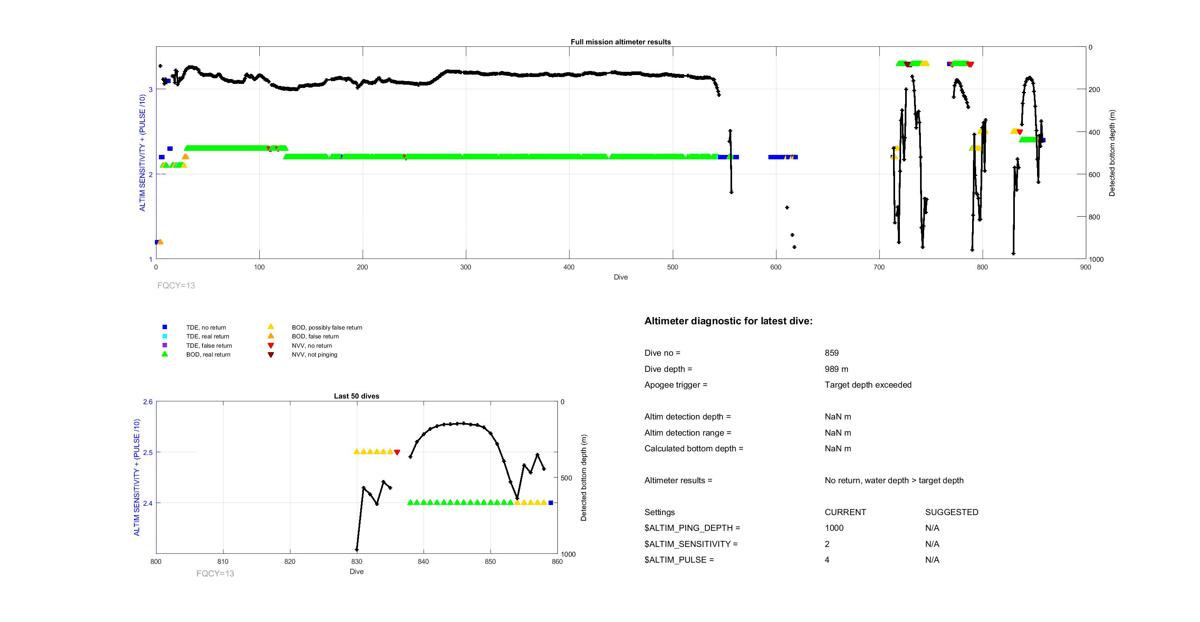Click the 'Altim detection range =' label
1200x622 pixels.
click(x=688, y=433)
